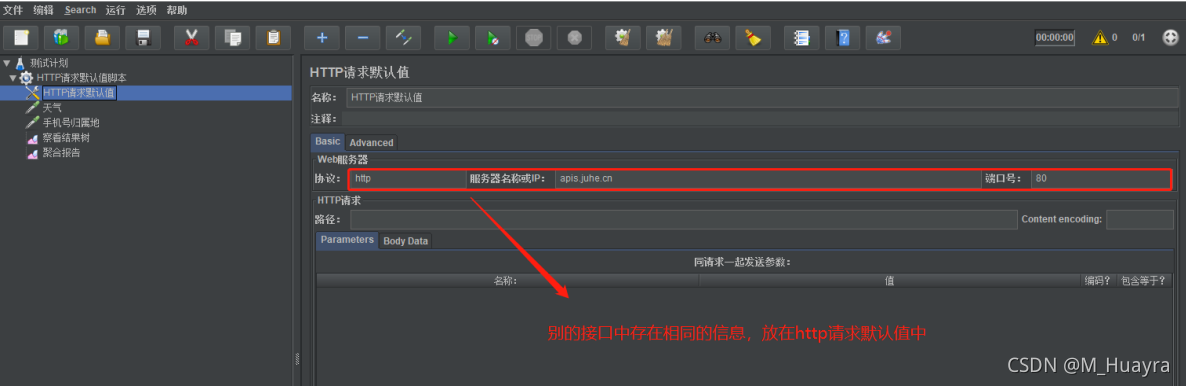The image size is (1186, 387).
Task: Select the 测试计划 root item
Action: [49, 63]
